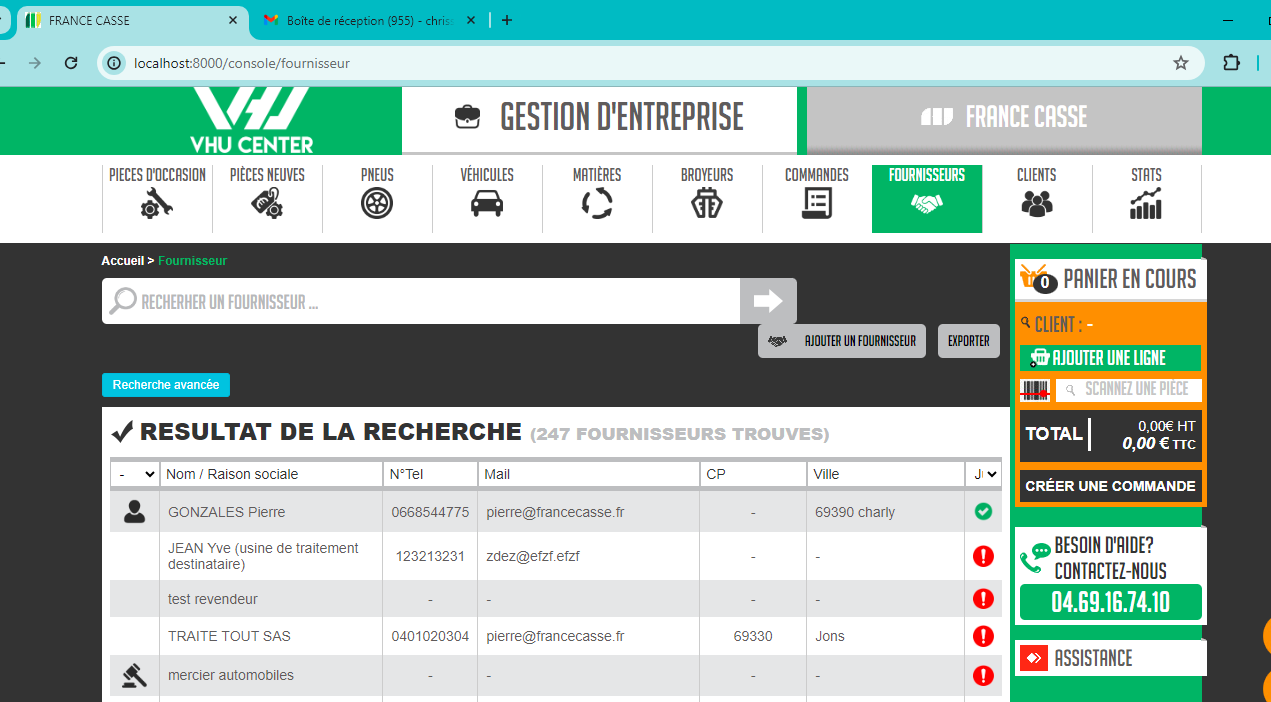The width and height of the screenshot is (1271, 702).
Task: Go to Clients group icon
Action: (x=1037, y=203)
